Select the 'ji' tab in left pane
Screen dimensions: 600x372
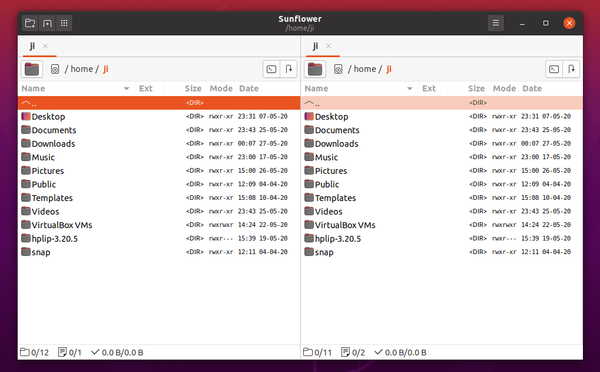pos(32,46)
